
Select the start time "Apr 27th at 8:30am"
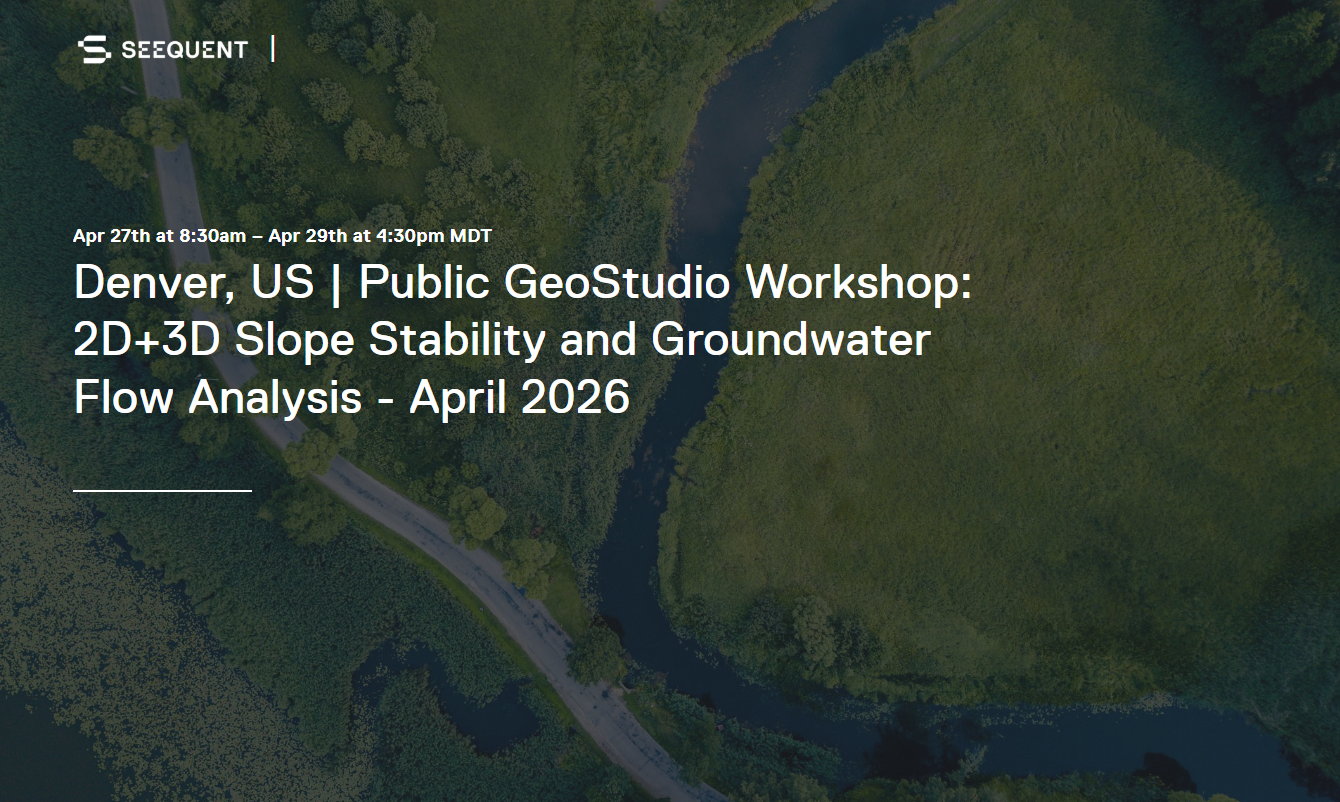(159, 236)
